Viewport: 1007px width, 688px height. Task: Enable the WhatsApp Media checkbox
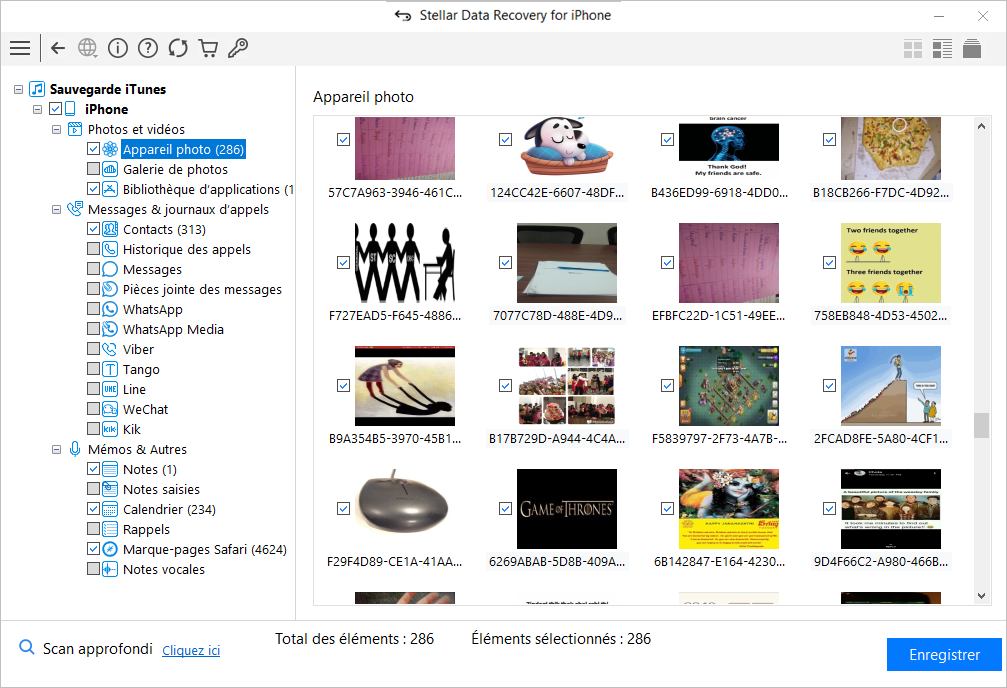point(93,329)
